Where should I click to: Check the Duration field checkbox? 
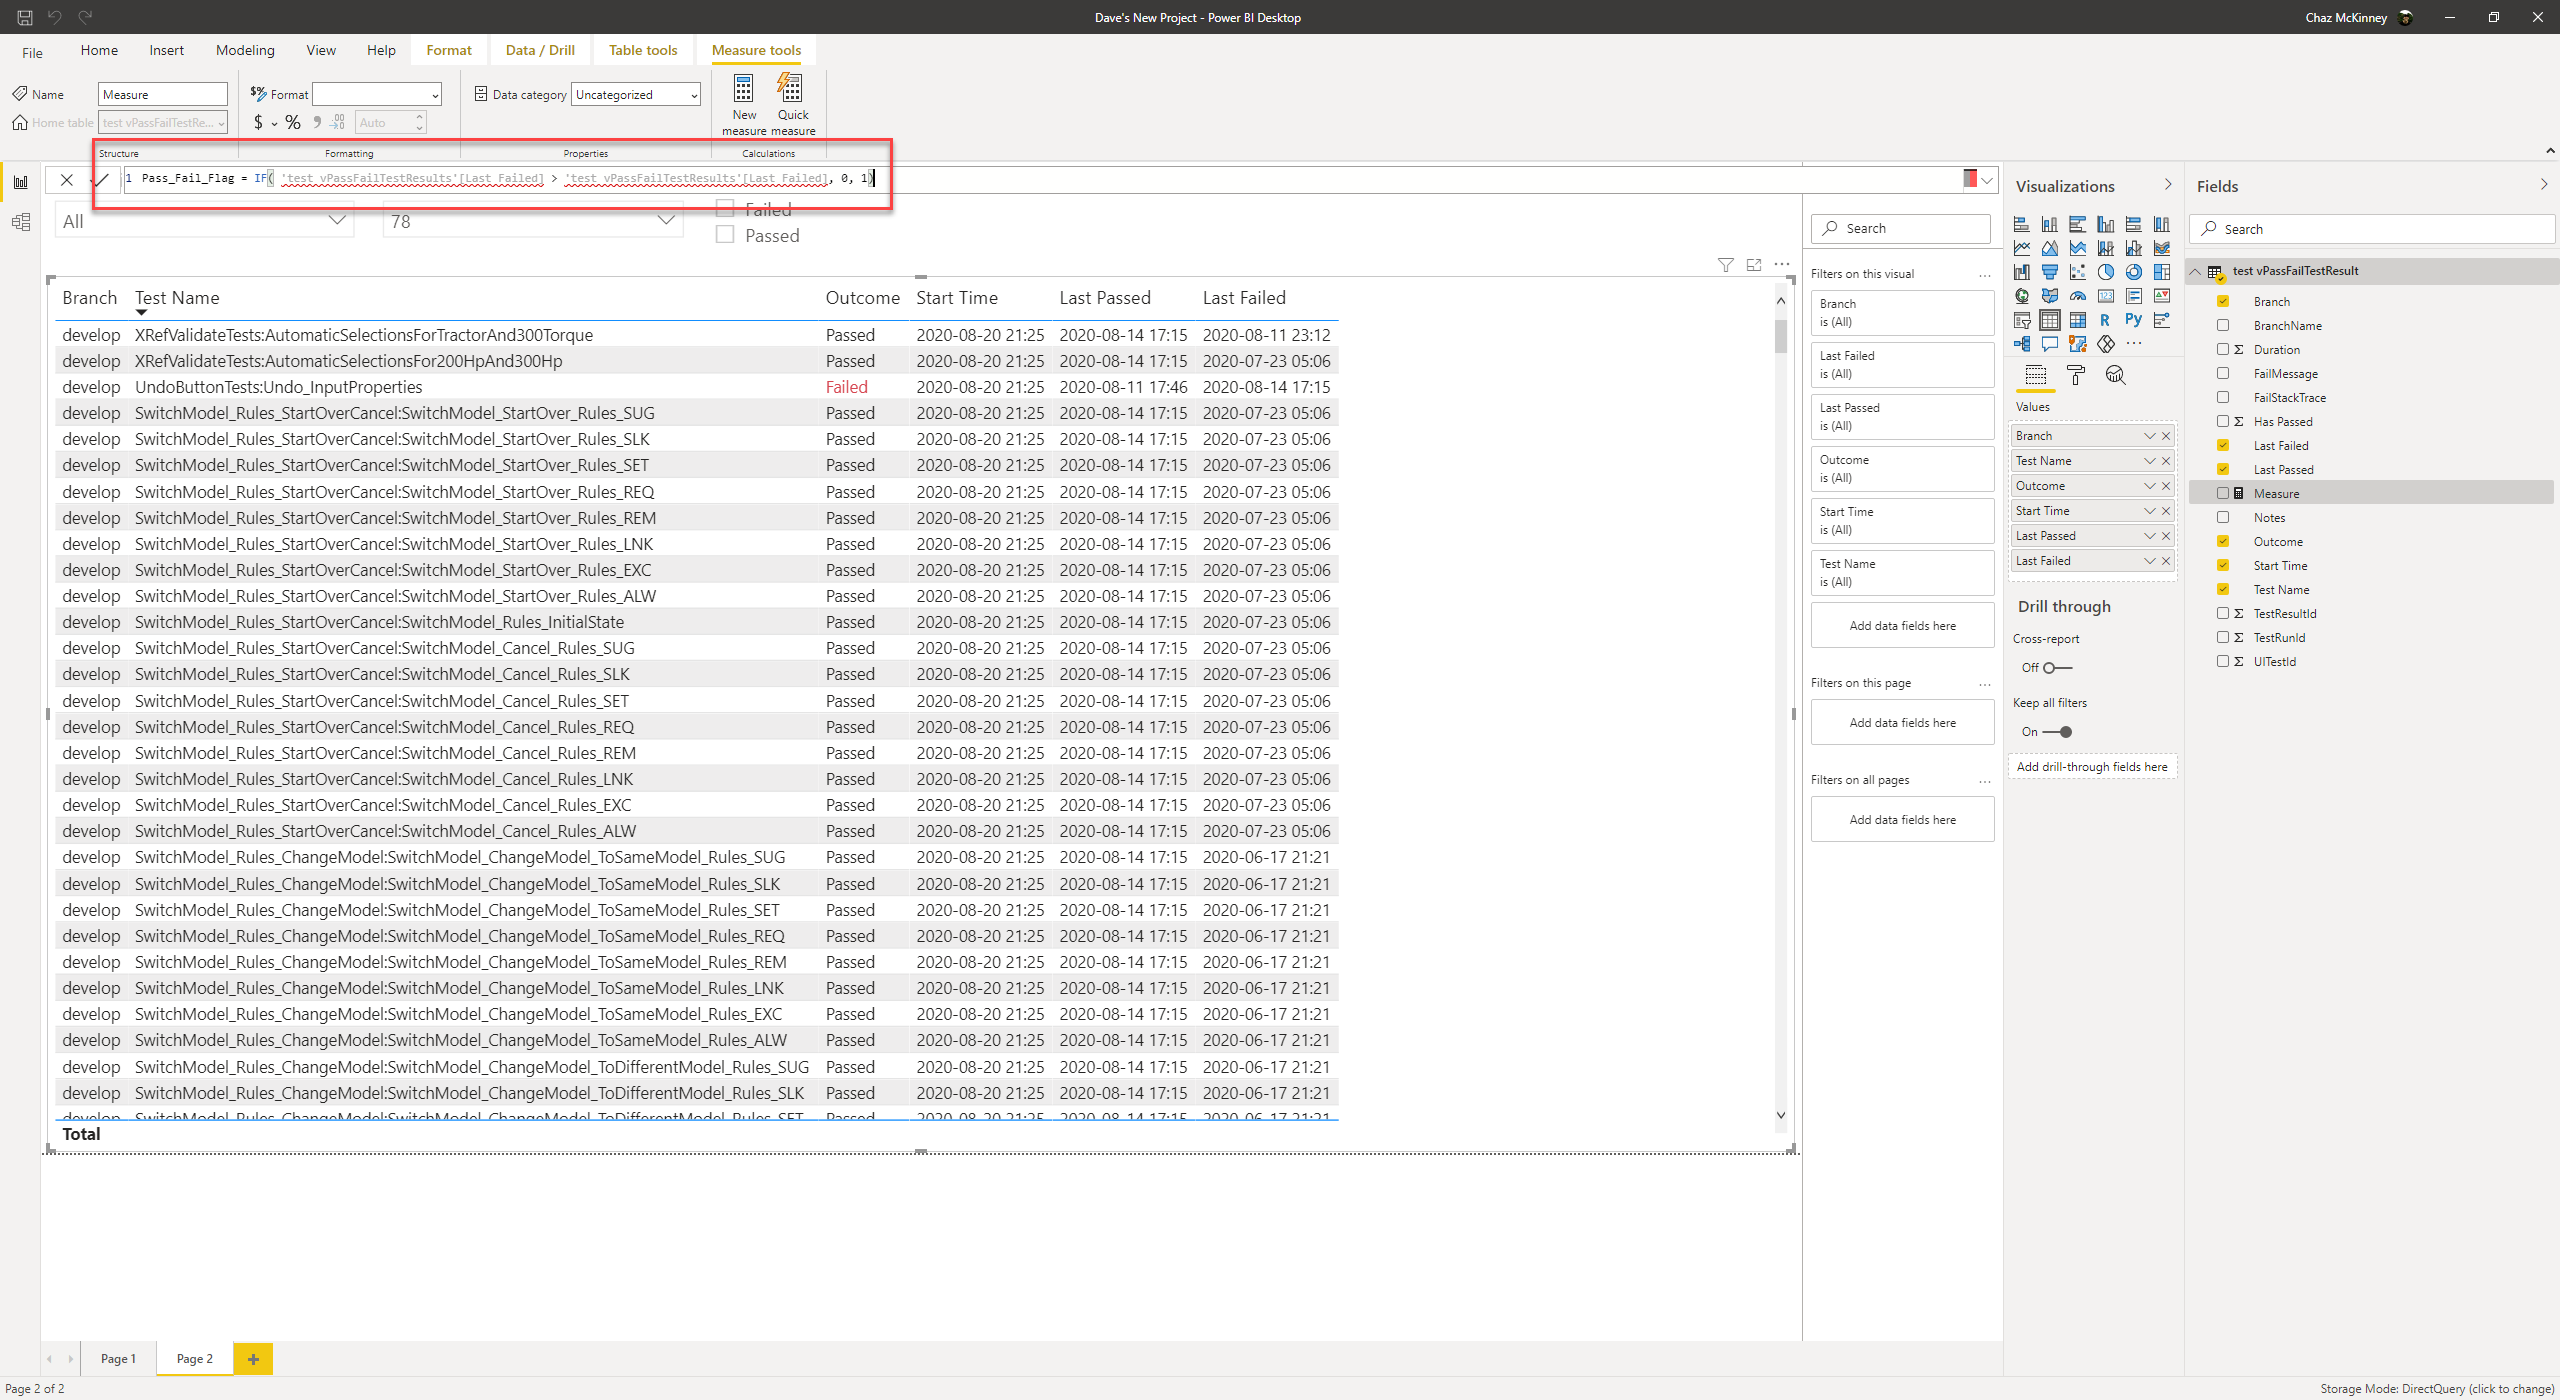[x=2223, y=349]
